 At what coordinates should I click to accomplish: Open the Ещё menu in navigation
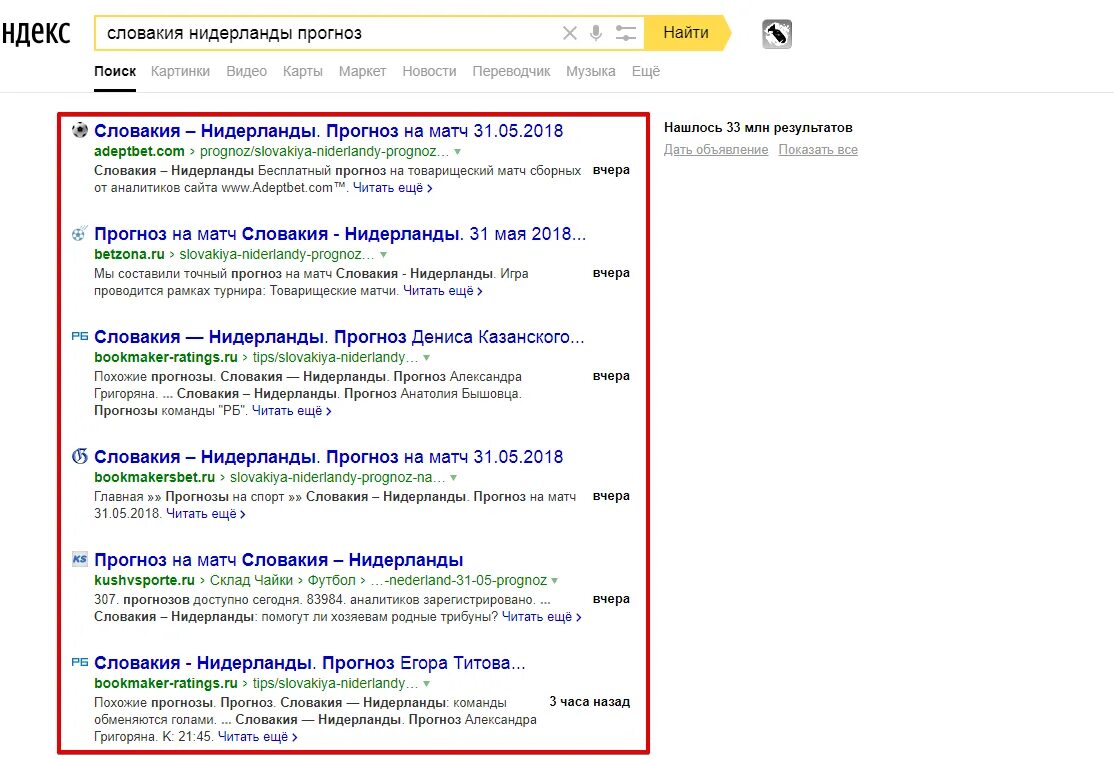[646, 71]
